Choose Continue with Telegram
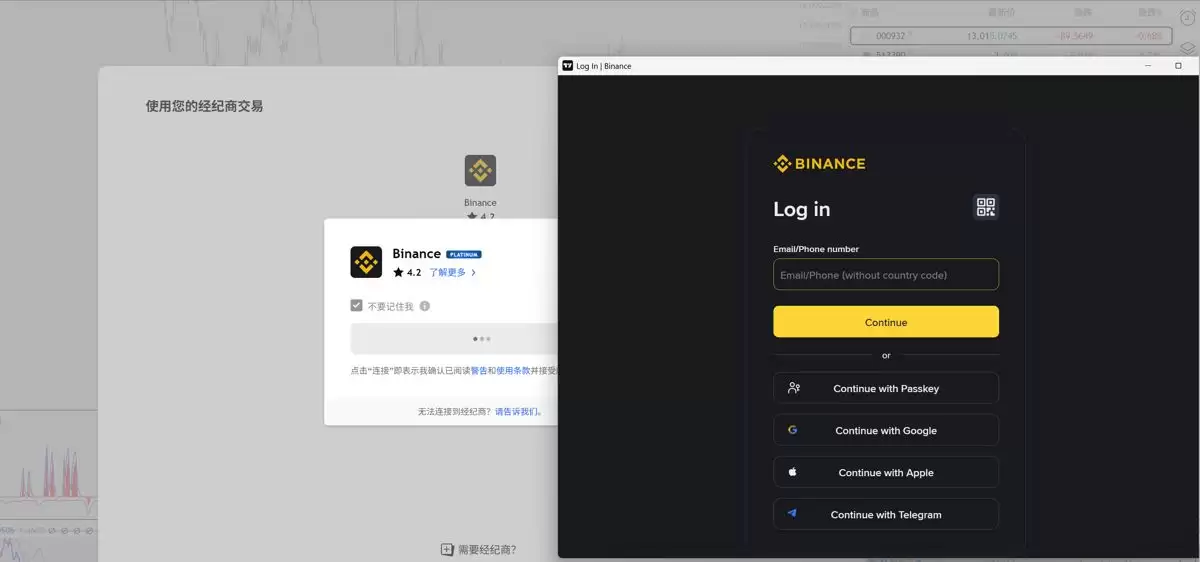The image size is (1200, 562). 886,514
